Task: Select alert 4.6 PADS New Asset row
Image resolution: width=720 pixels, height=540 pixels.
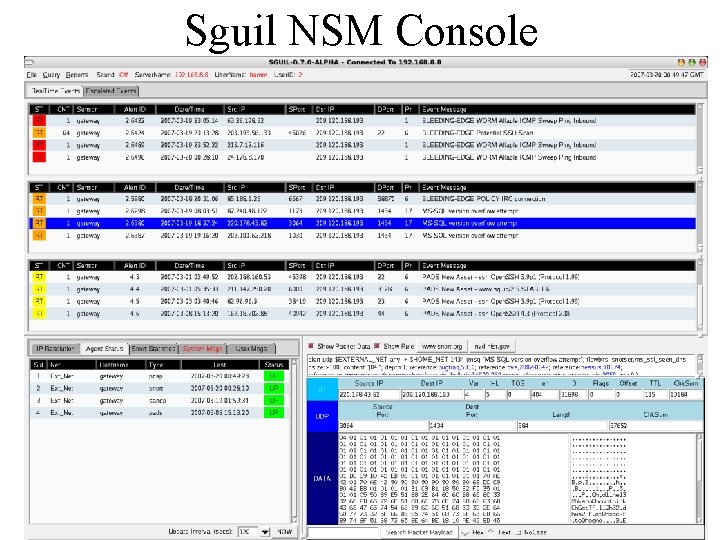Action: 363,314
